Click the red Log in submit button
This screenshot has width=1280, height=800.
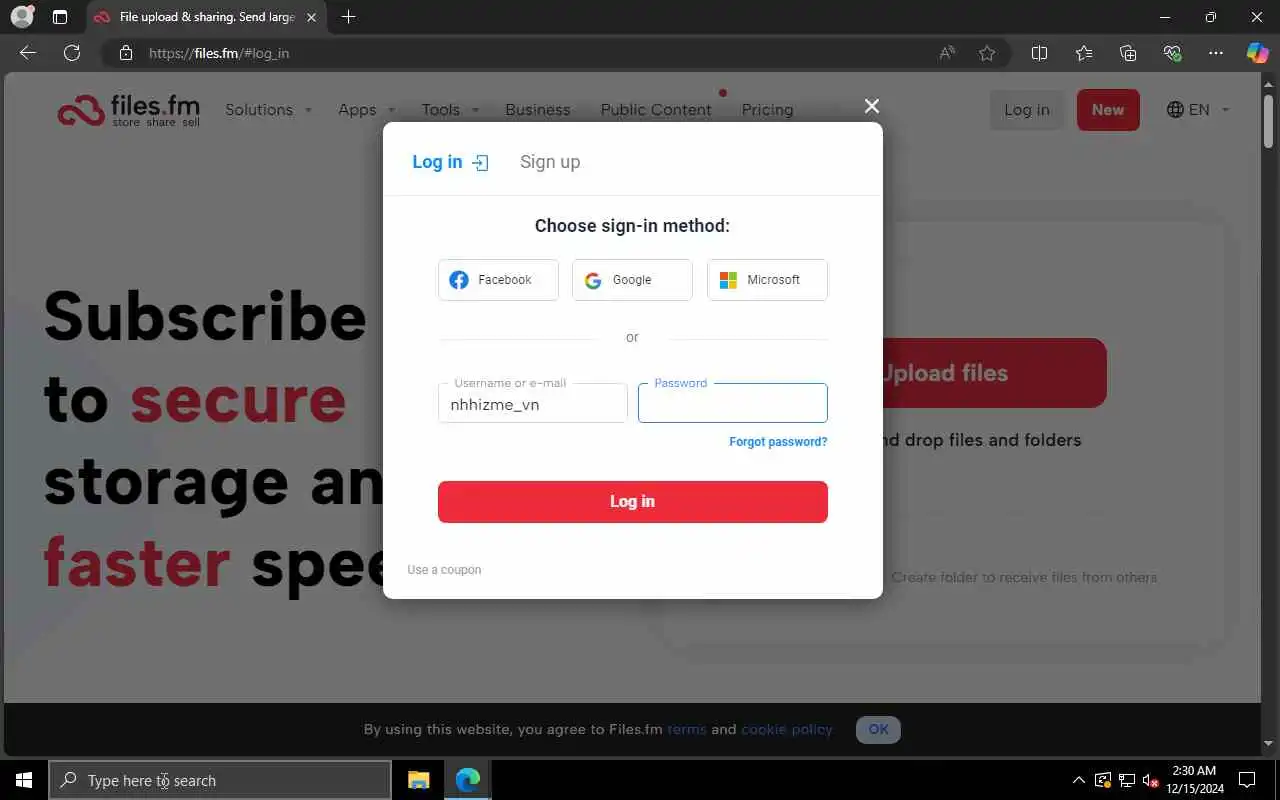[x=633, y=502]
